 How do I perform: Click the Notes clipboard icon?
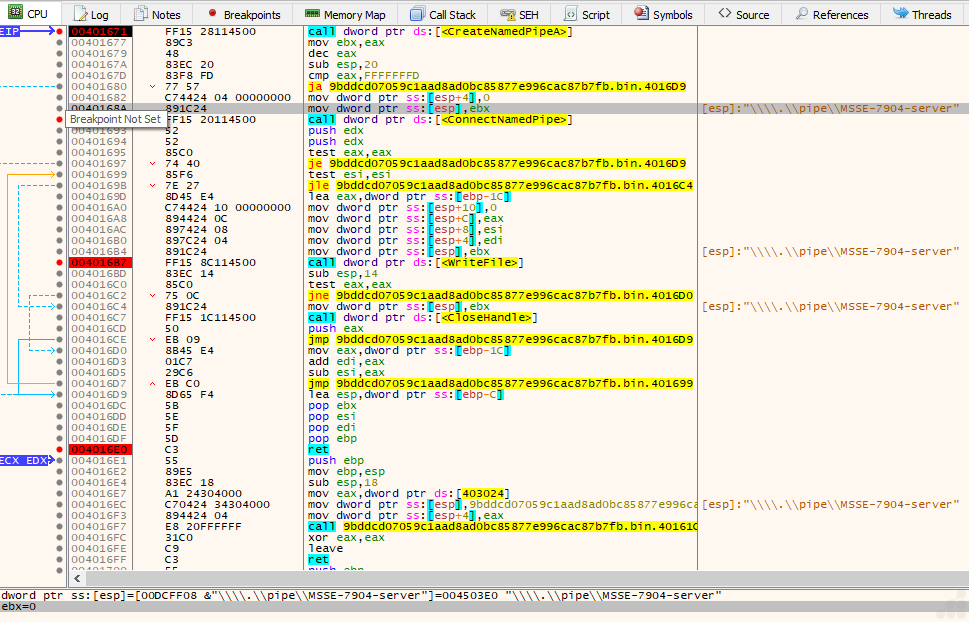[x=141, y=14]
